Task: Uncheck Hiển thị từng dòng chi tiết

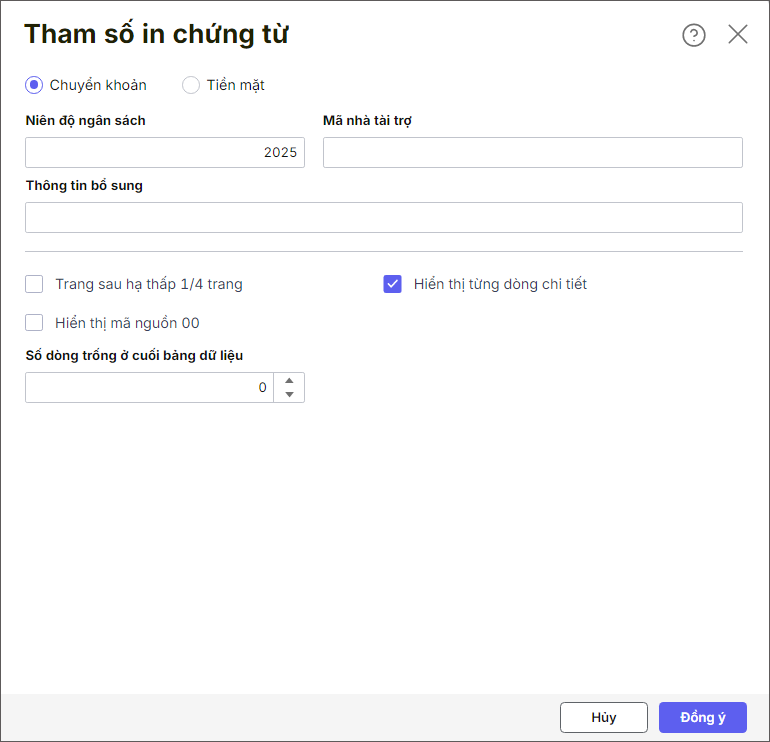Action: pos(393,284)
